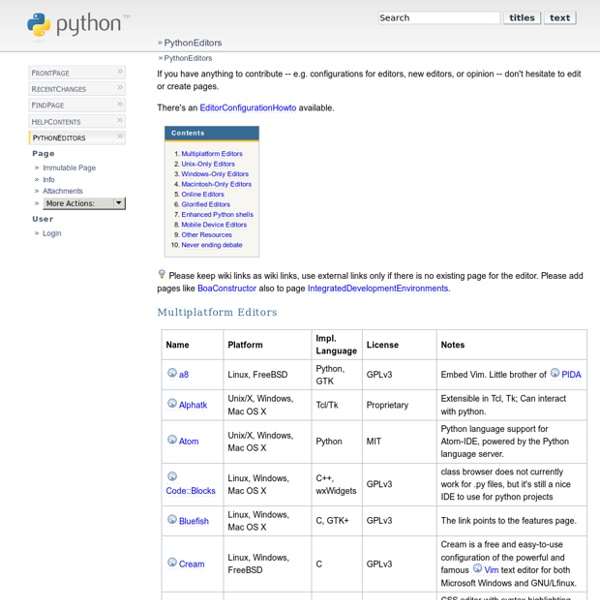Jump to Online Editors contents entry
Screen dimensions: 600x600
click(x=203, y=194)
